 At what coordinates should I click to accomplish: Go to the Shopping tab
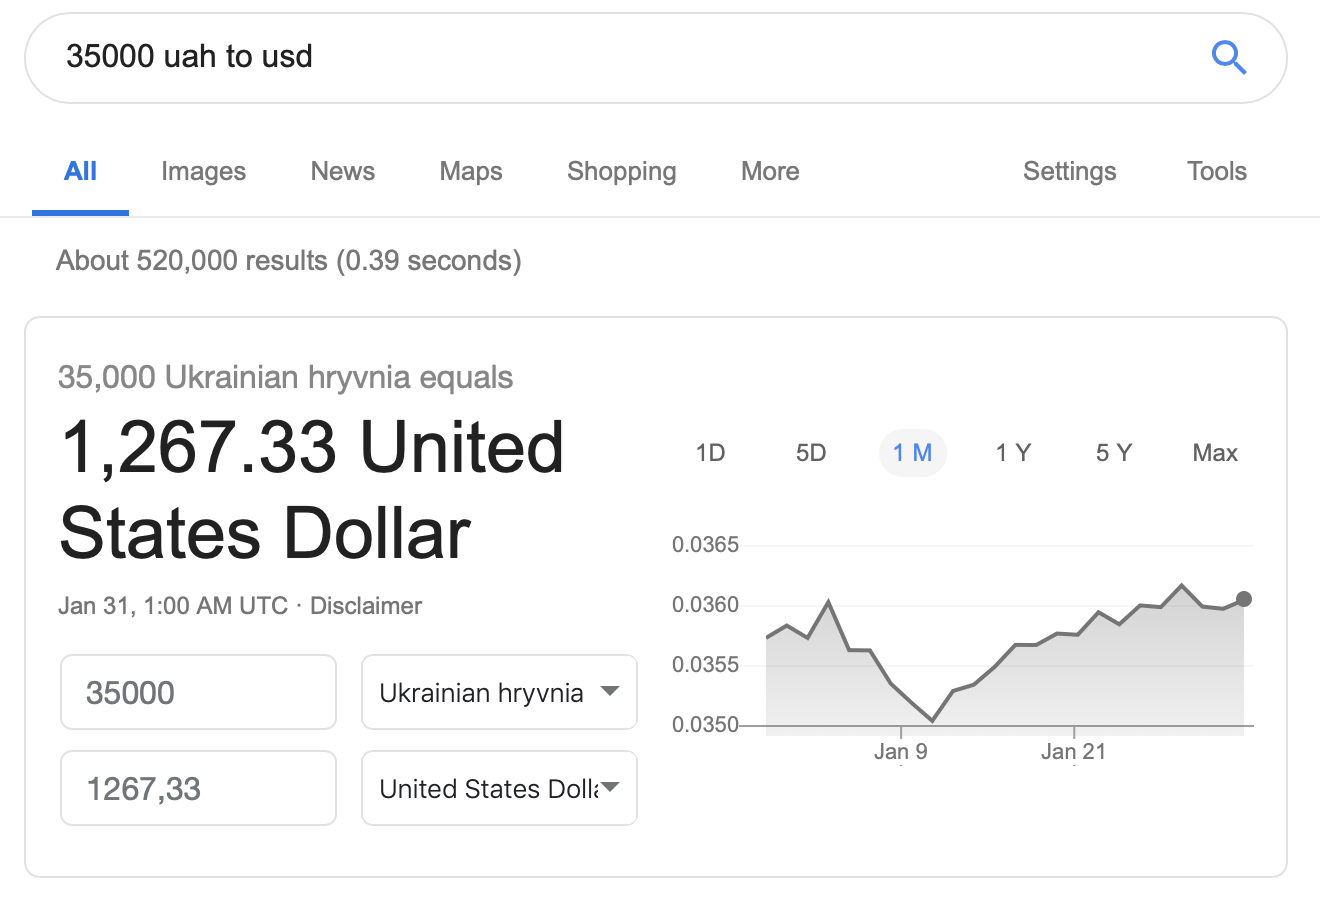point(621,171)
